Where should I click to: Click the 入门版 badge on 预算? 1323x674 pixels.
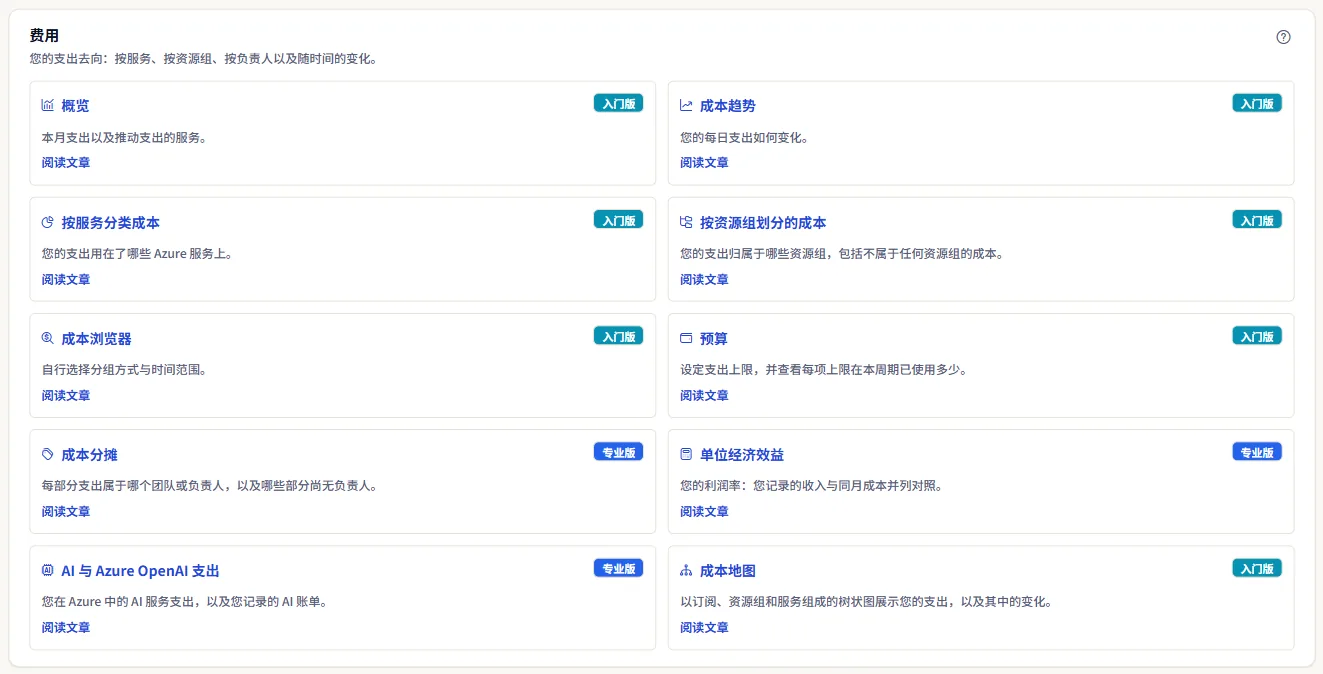coord(1257,336)
